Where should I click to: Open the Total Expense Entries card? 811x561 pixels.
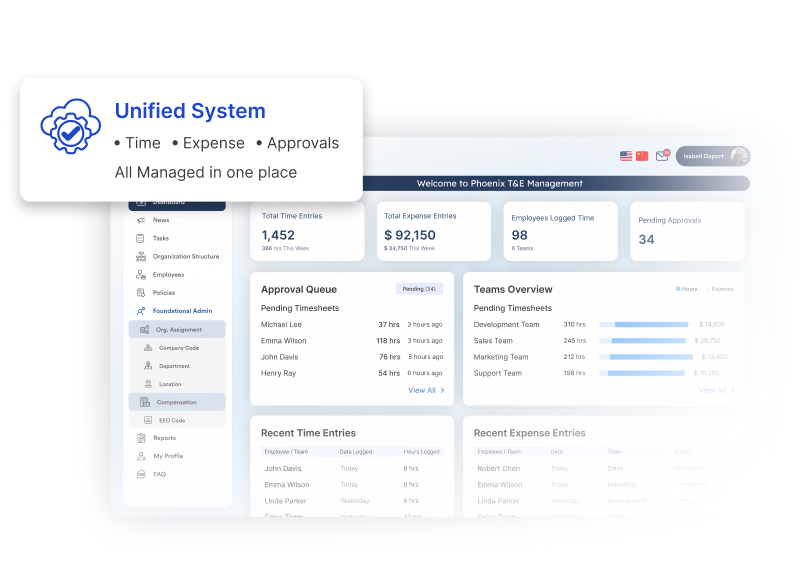[x=434, y=231]
